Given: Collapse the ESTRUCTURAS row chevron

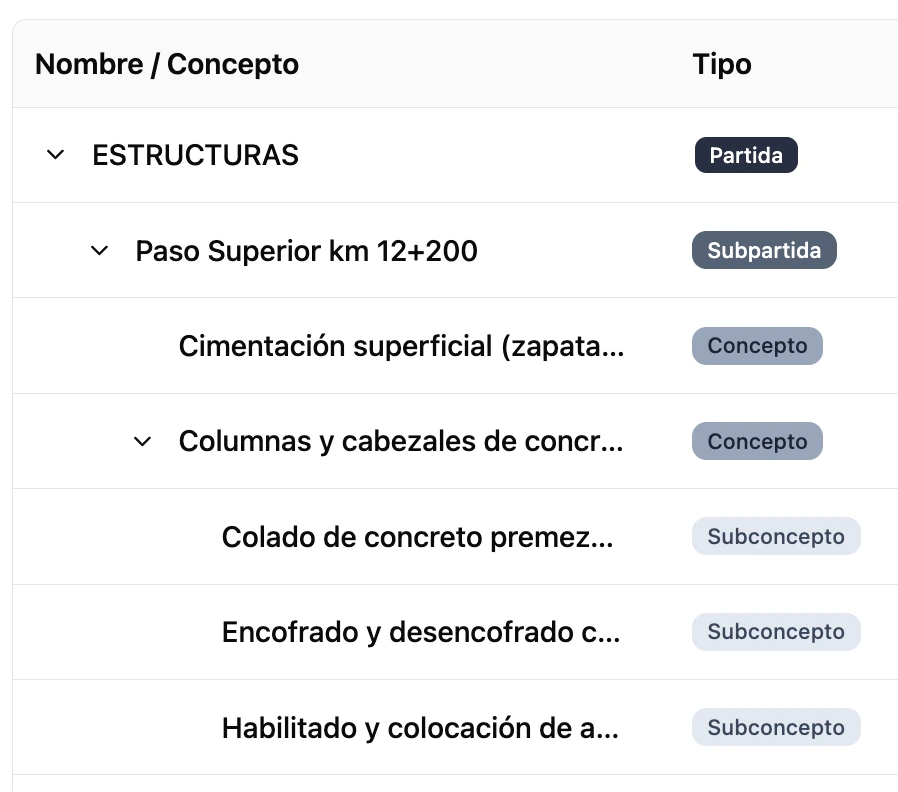Looking at the screenshot, I should (56, 155).
